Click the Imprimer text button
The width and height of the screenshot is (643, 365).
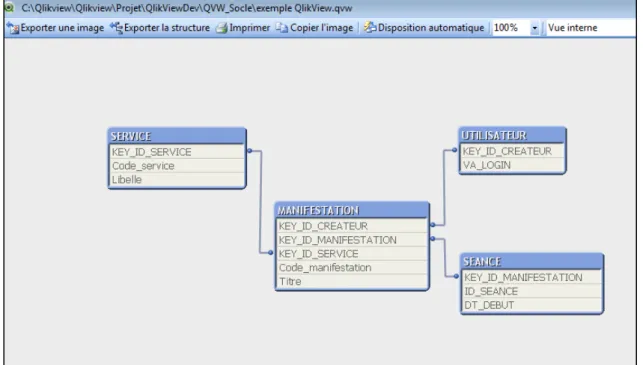250,28
